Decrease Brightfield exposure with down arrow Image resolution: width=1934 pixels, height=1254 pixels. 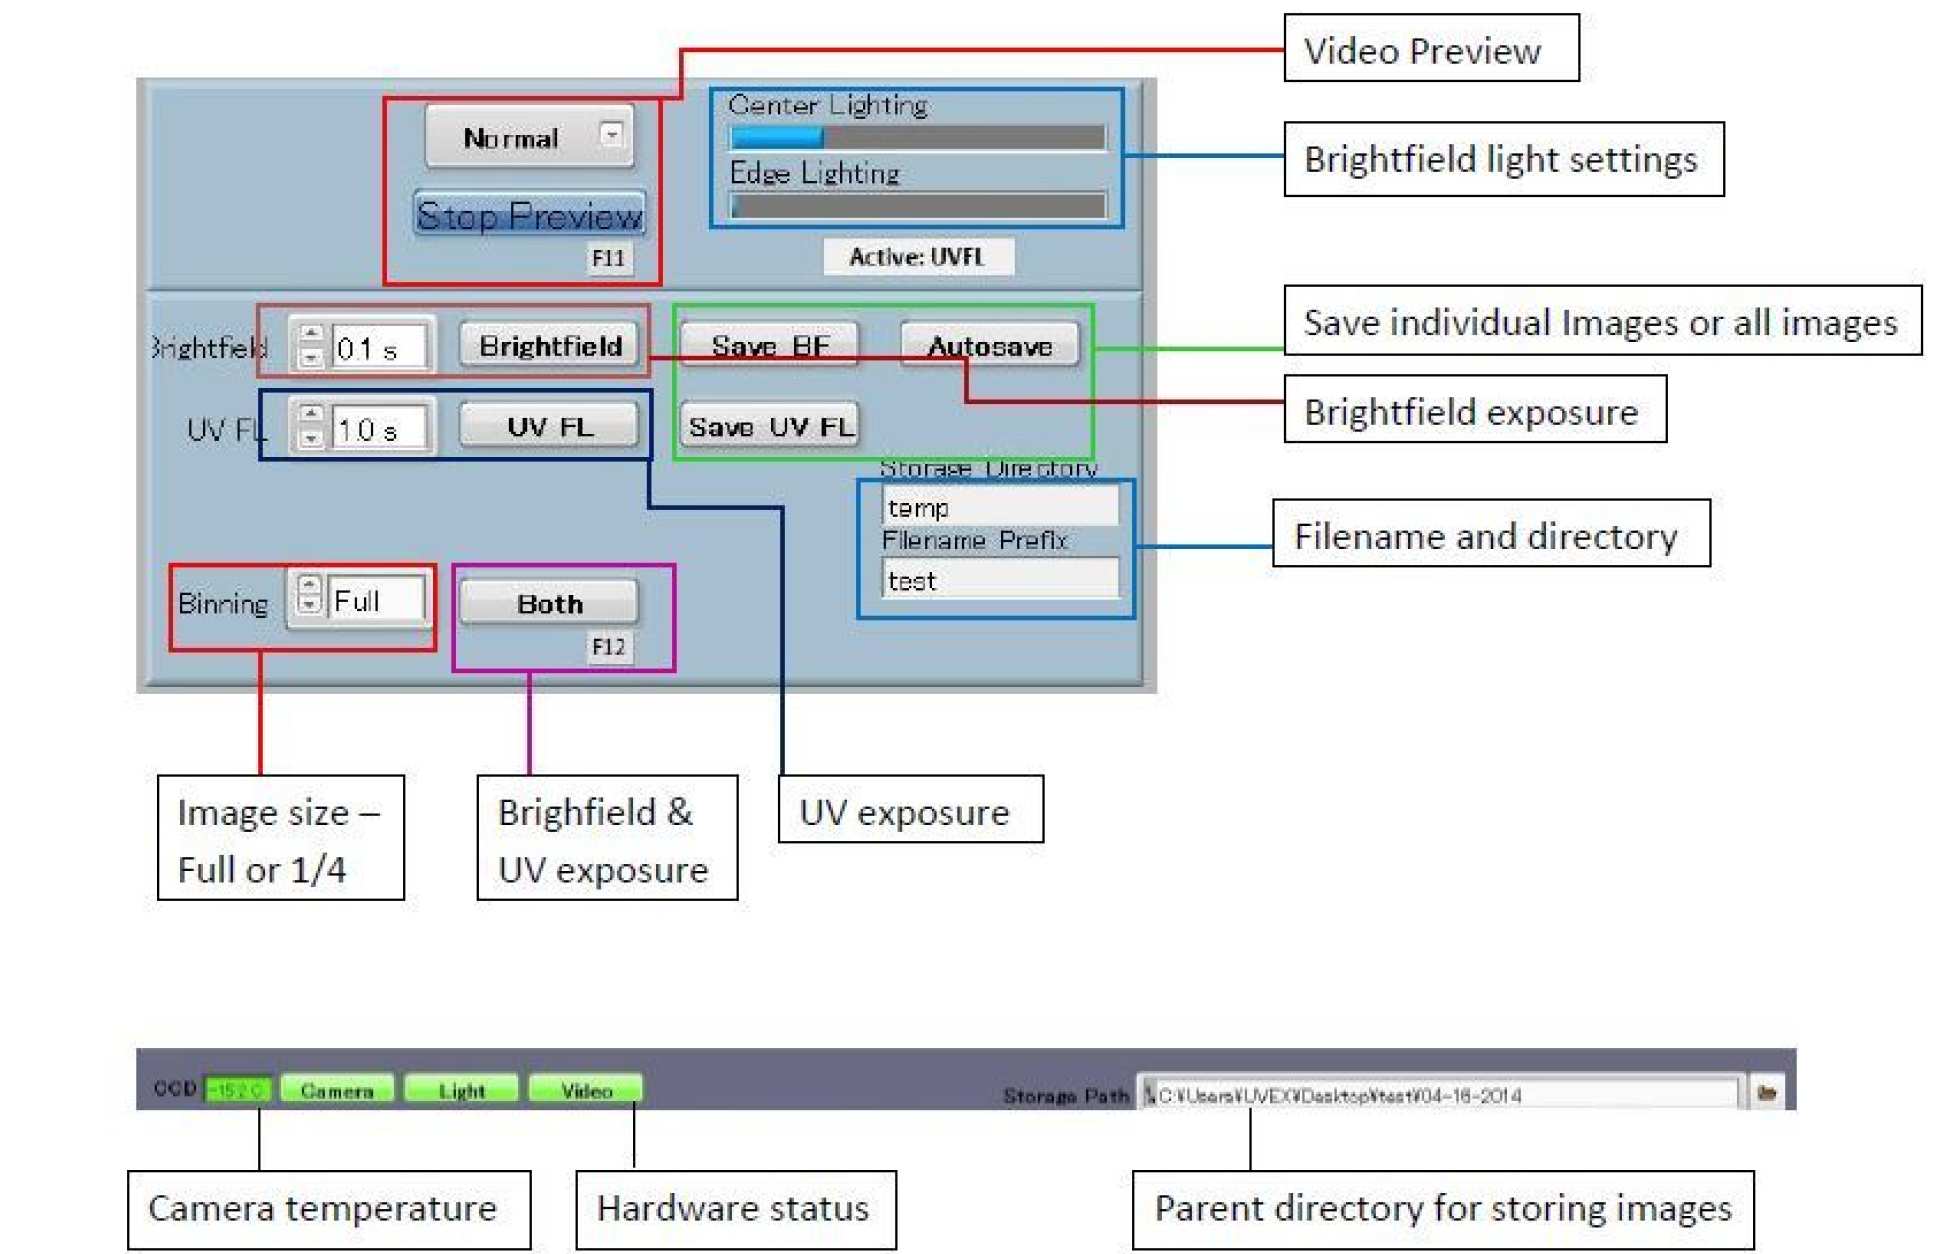(x=311, y=357)
